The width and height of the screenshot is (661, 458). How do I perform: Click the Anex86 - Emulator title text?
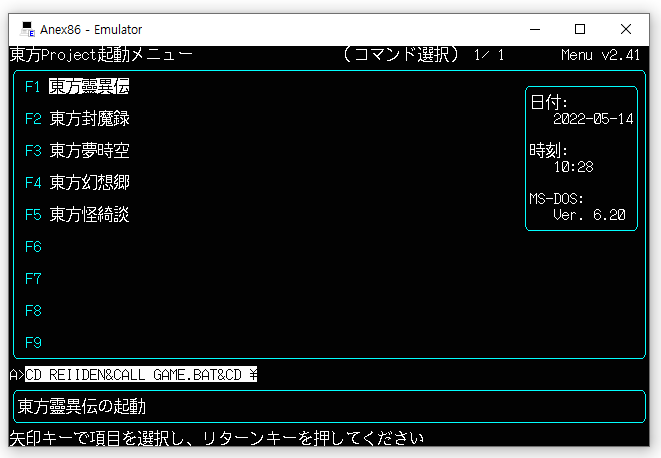pos(91,30)
